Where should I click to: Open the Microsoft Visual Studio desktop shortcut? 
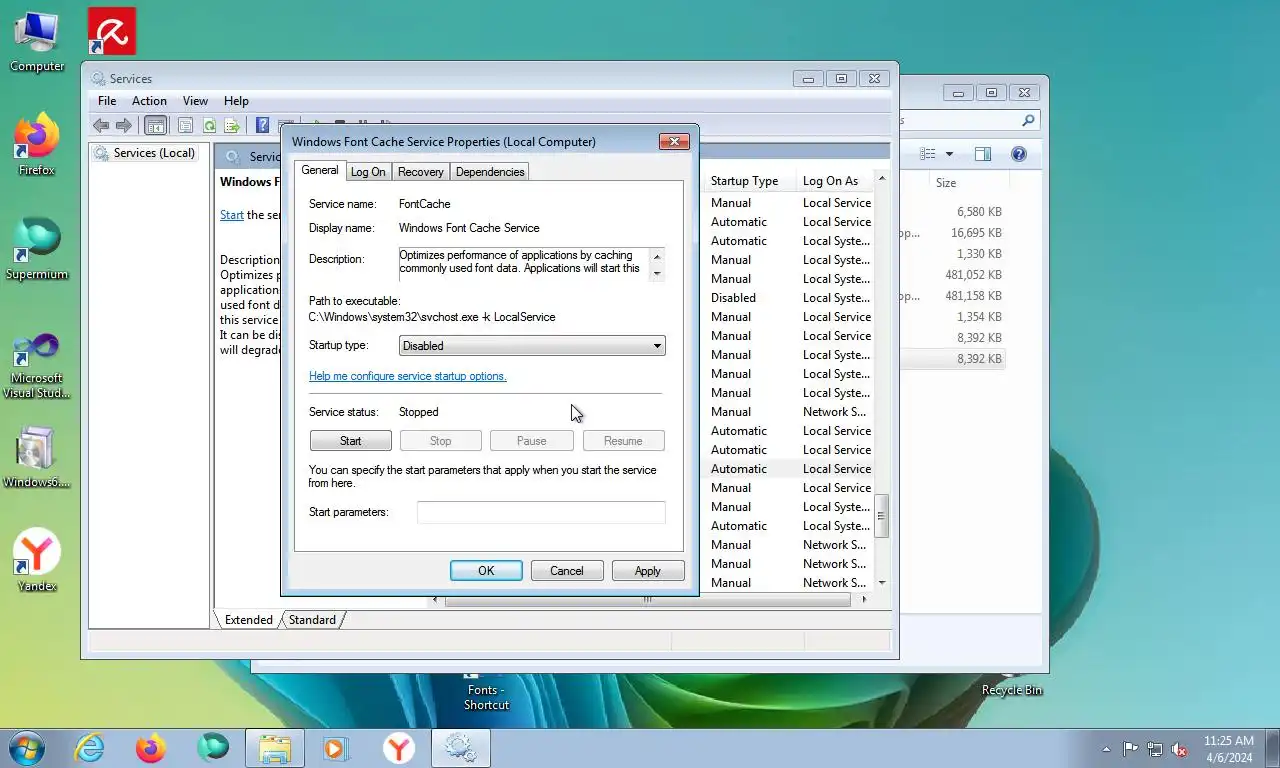[37, 366]
